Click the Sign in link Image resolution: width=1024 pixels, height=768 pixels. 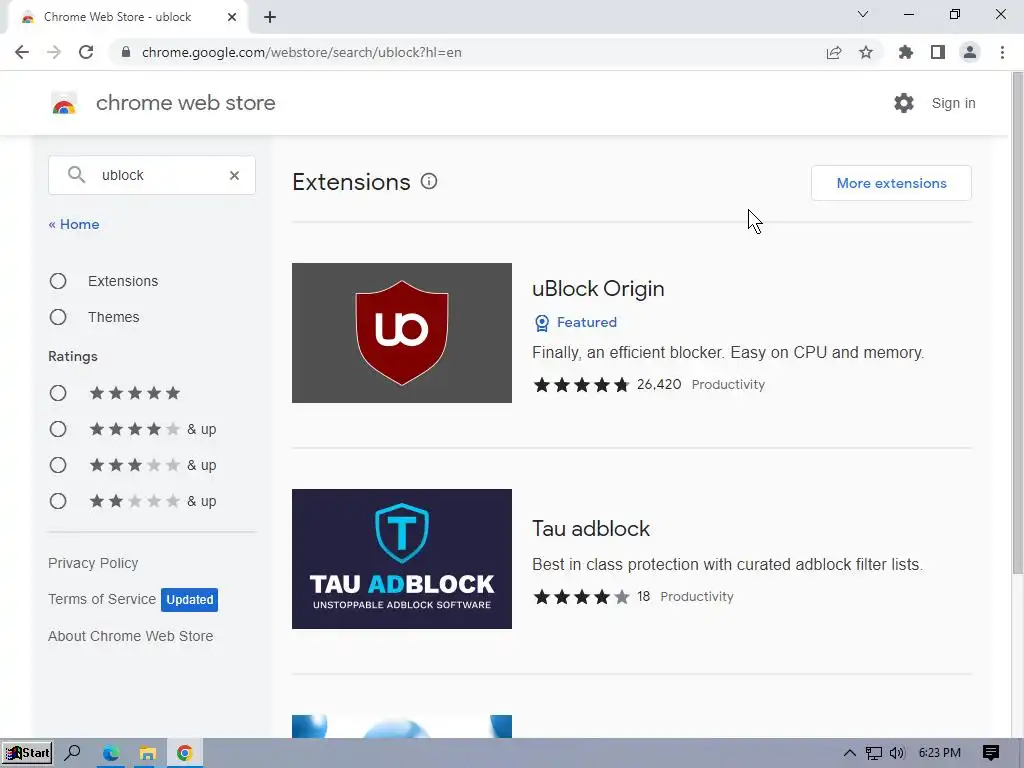(953, 103)
